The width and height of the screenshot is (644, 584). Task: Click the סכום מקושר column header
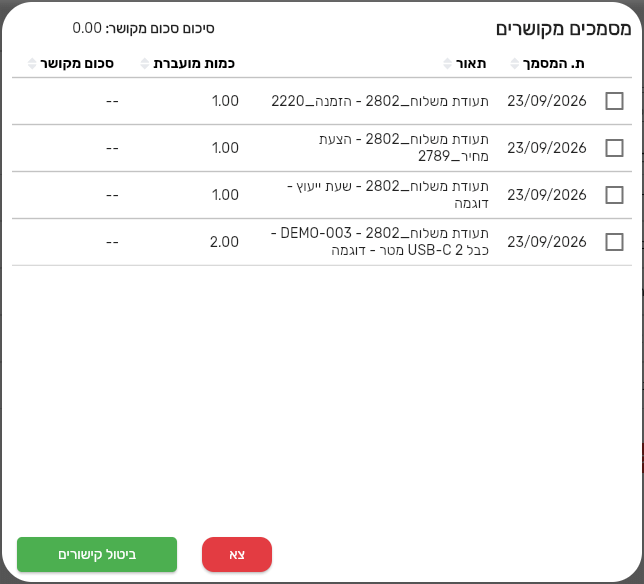tap(77, 64)
